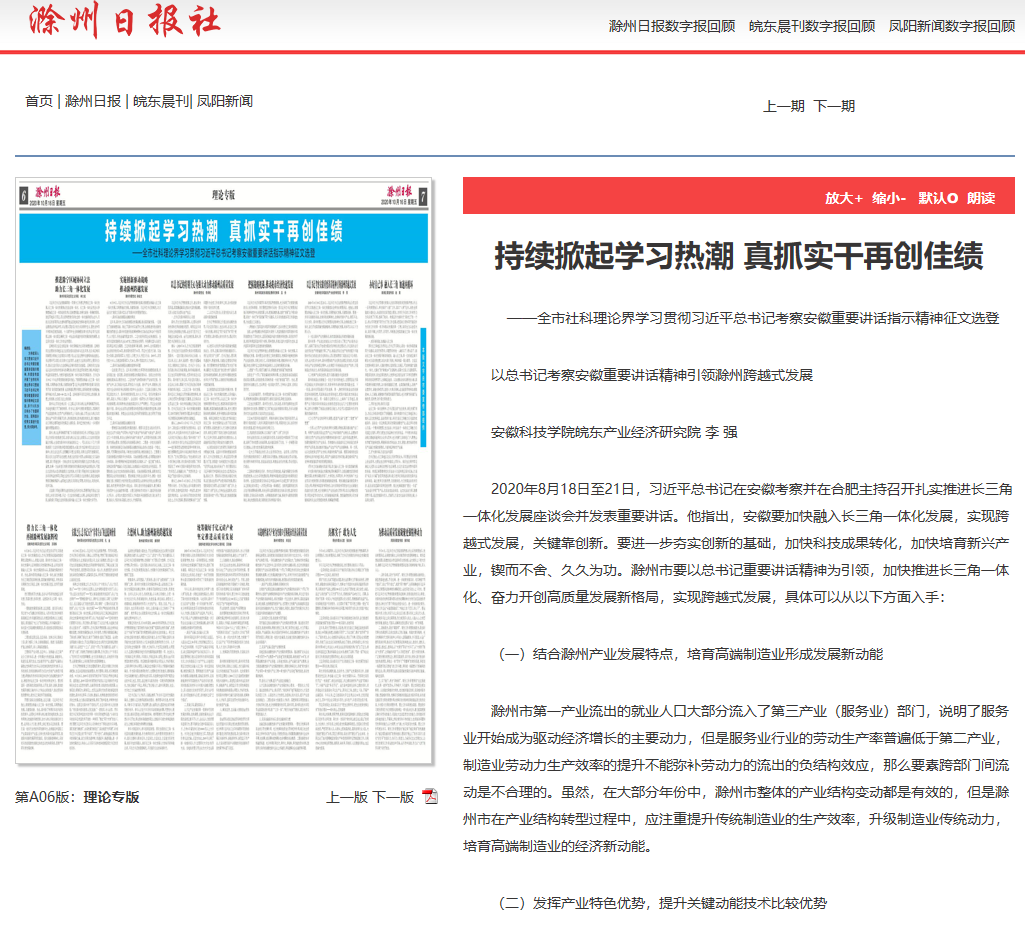
Task: Enlarge the text with 放大+
Action: (x=843, y=198)
